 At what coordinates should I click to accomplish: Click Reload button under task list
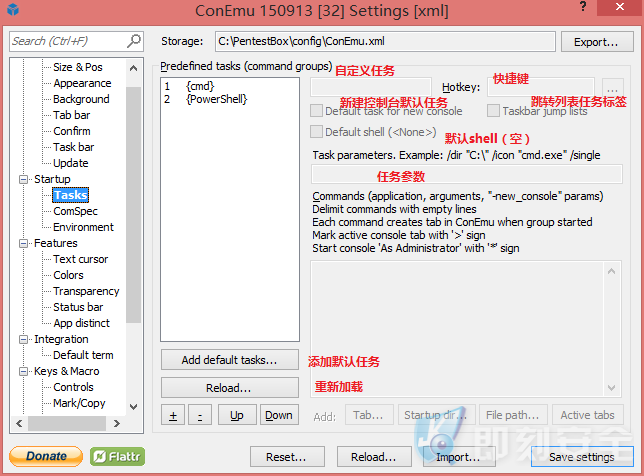pyautogui.click(x=230, y=388)
